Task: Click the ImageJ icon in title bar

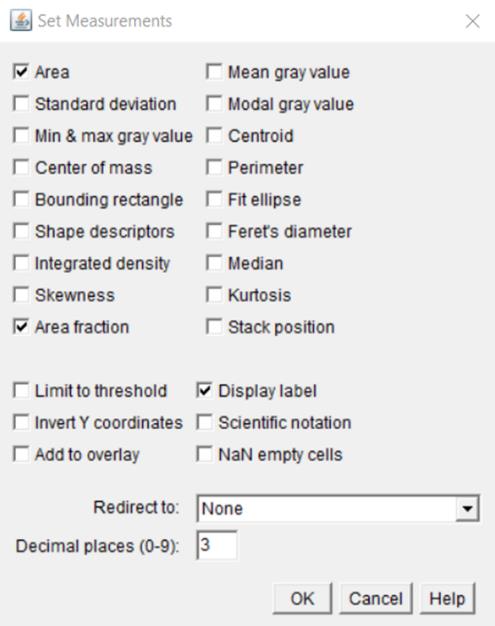Action: pos(21,21)
